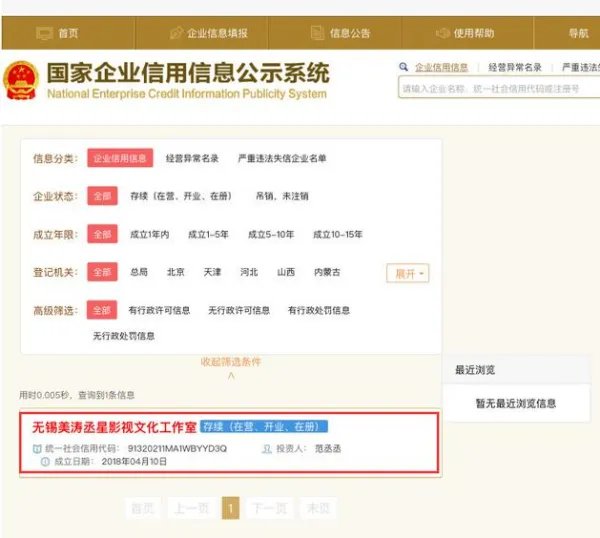Select 北京 registration authority filter
Screen dimensions: 600x538
tap(175, 272)
